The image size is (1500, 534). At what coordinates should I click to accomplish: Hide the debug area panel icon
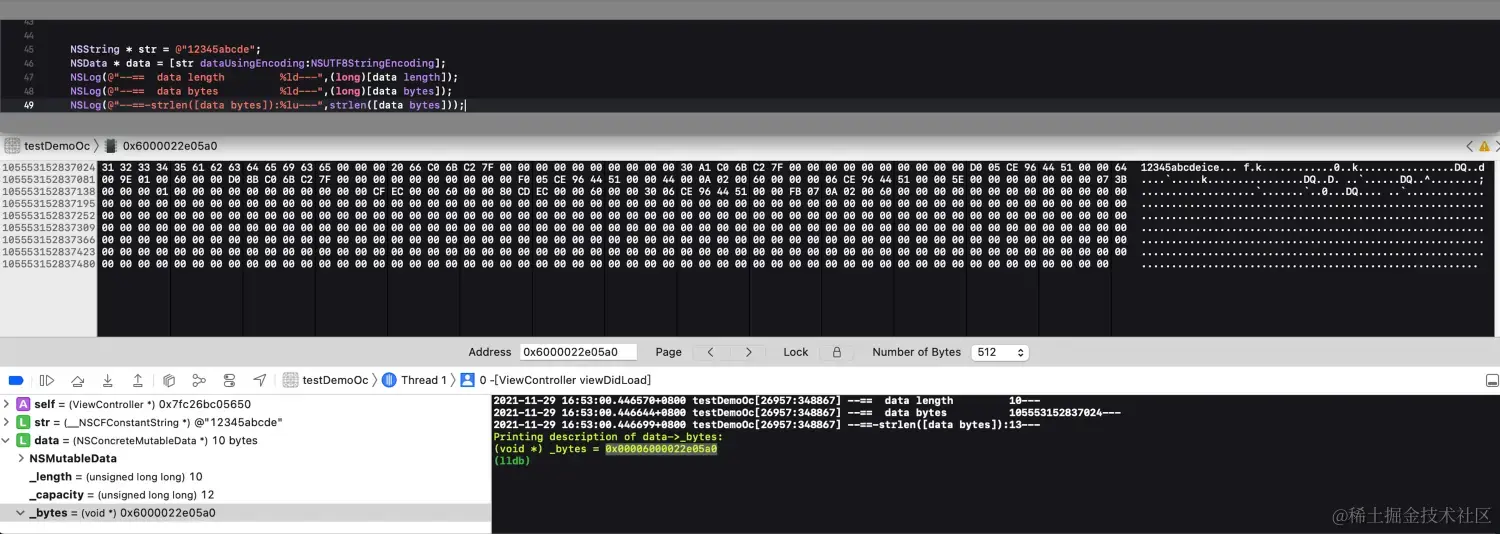[1492, 380]
